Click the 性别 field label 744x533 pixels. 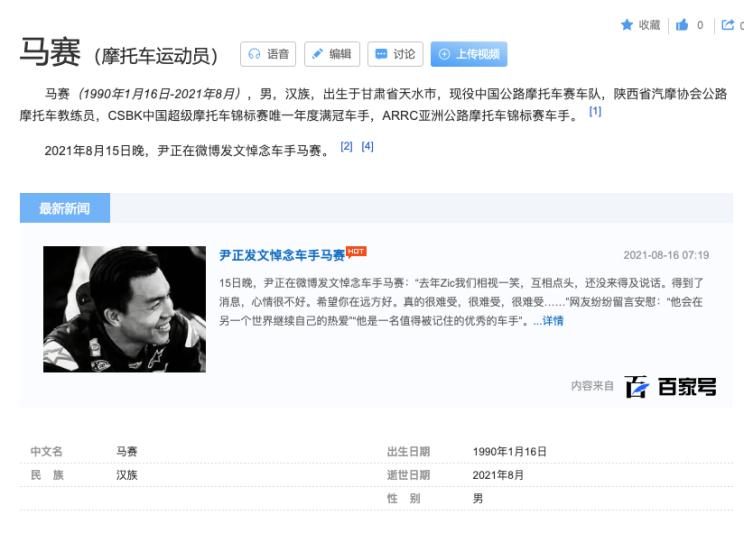coord(403,498)
